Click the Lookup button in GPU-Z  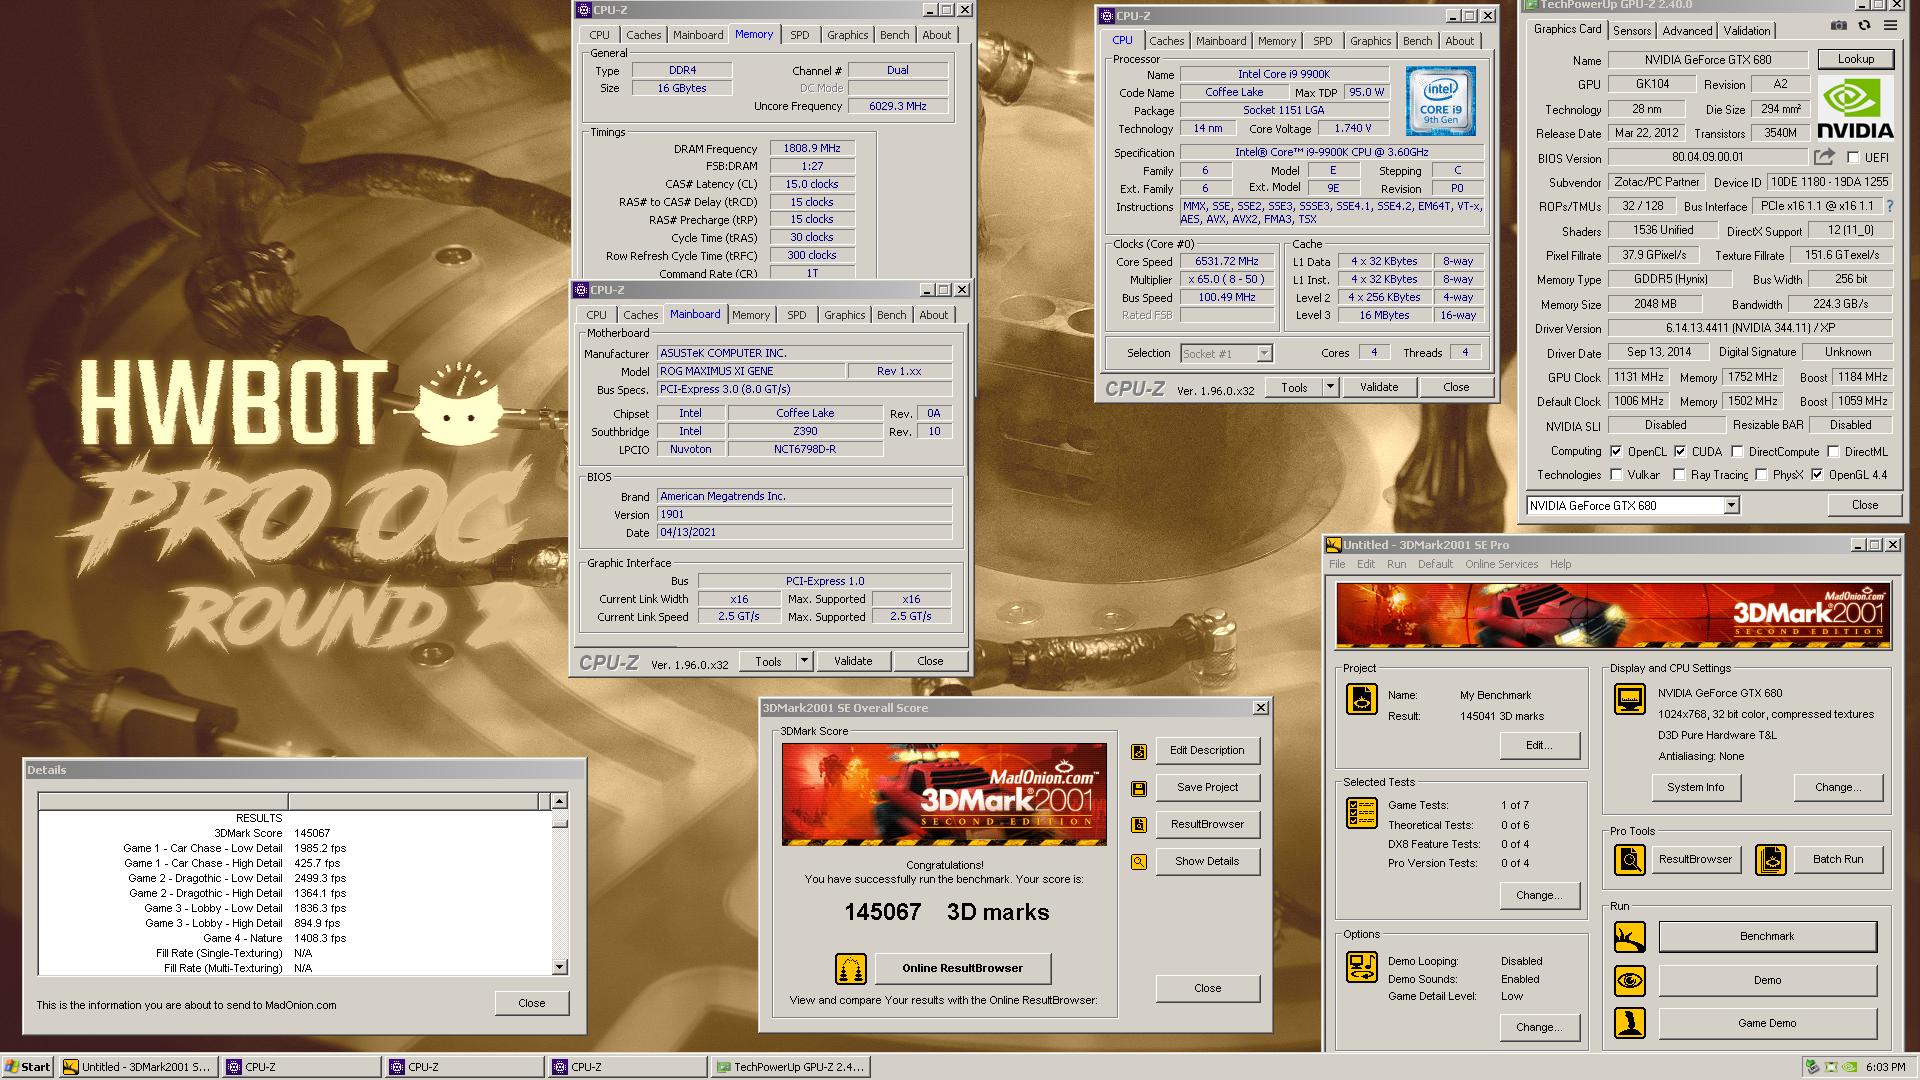click(1855, 59)
